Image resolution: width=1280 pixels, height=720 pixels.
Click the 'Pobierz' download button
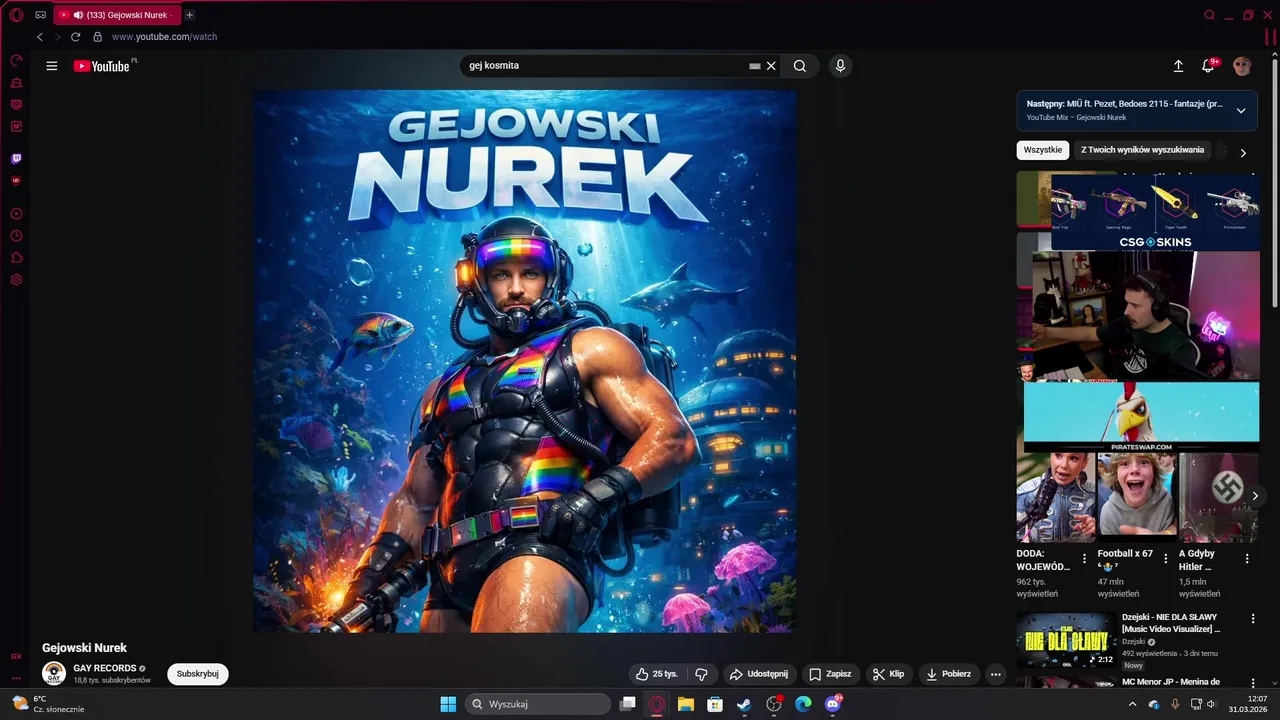pyautogui.click(x=949, y=674)
